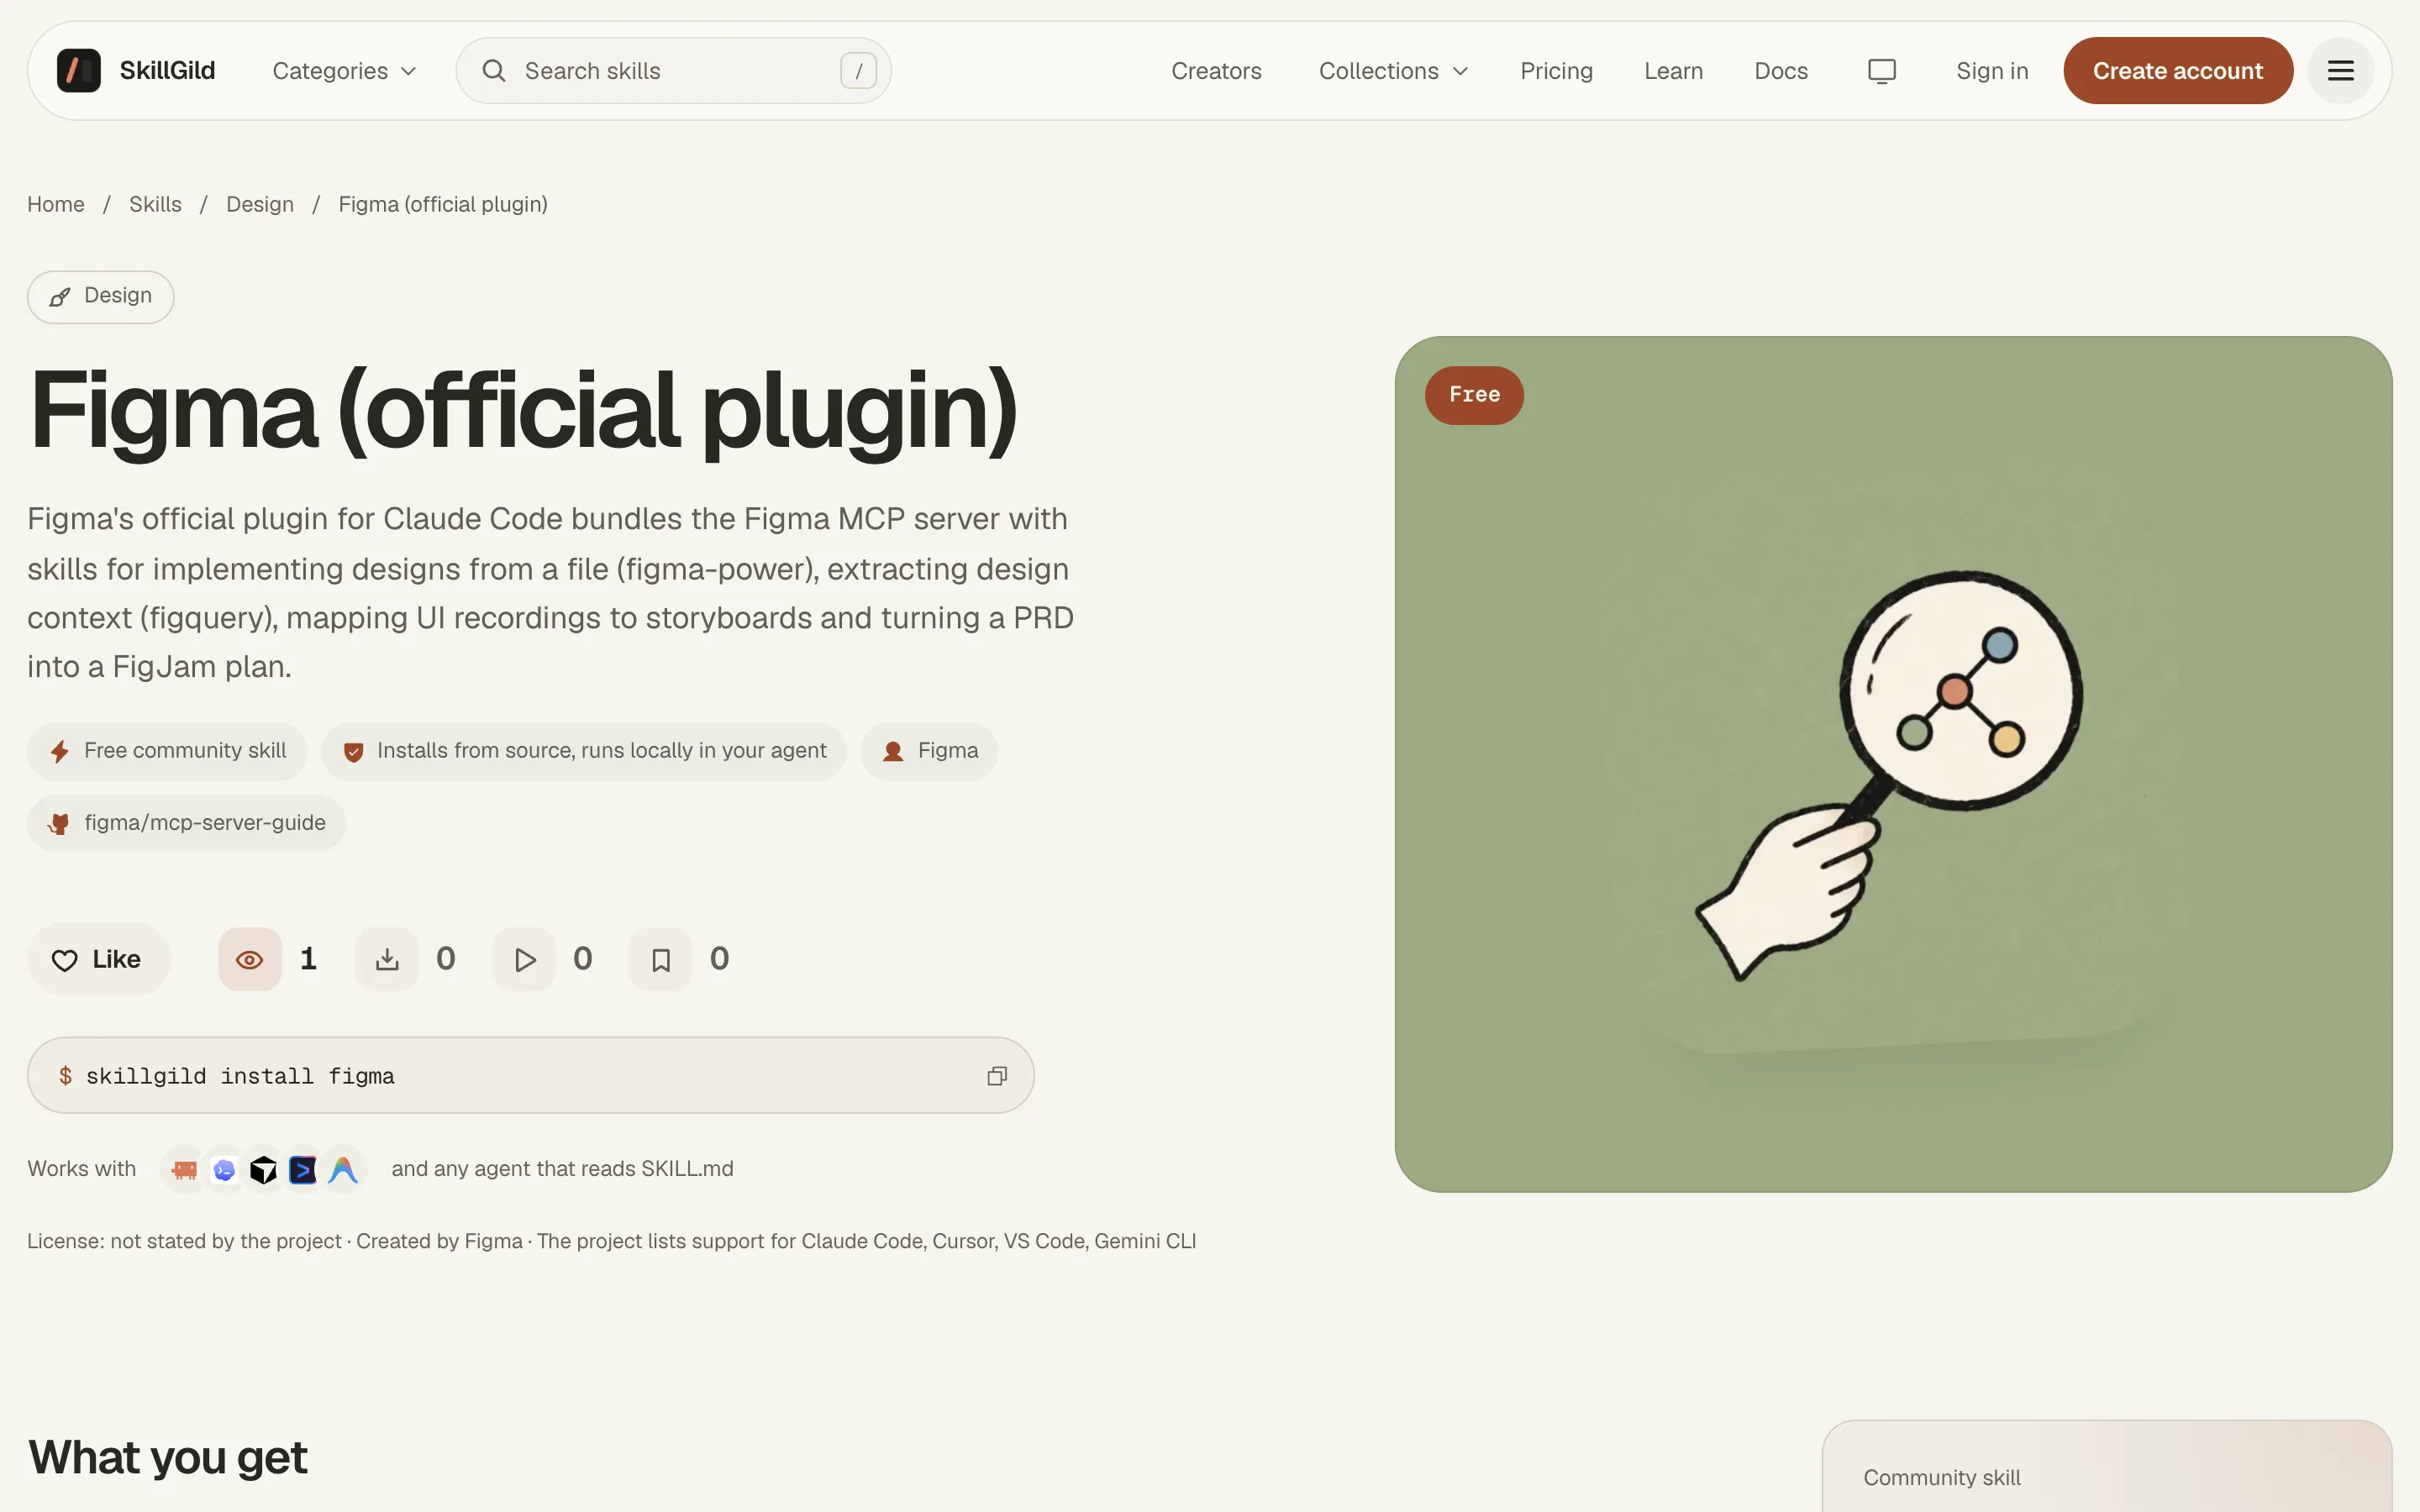Expand the Categories dropdown
The width and height of the screenshot is (2420, 1512).
pos(344,71)
